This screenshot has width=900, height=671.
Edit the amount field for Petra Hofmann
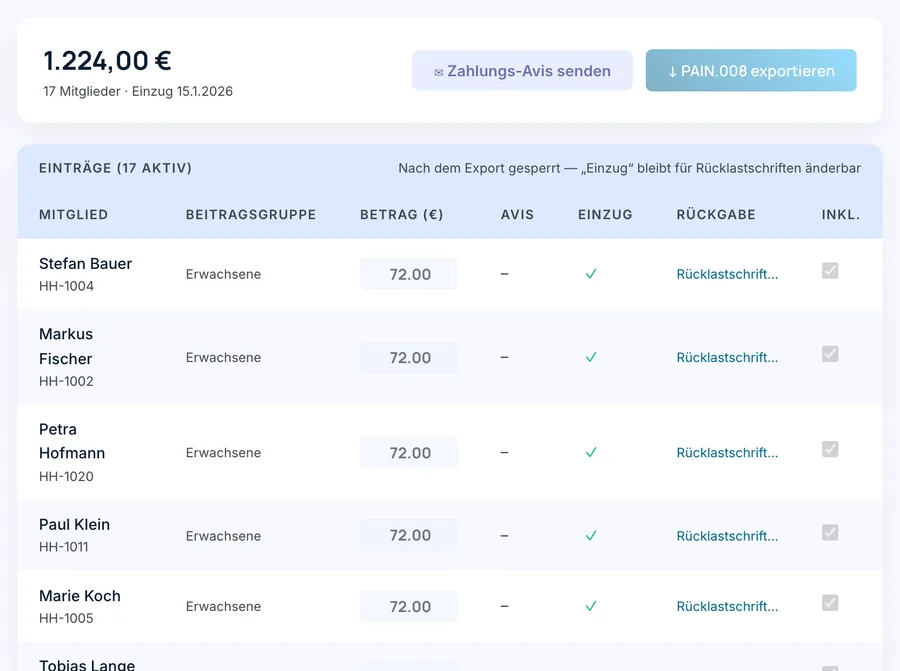(409, 452)
